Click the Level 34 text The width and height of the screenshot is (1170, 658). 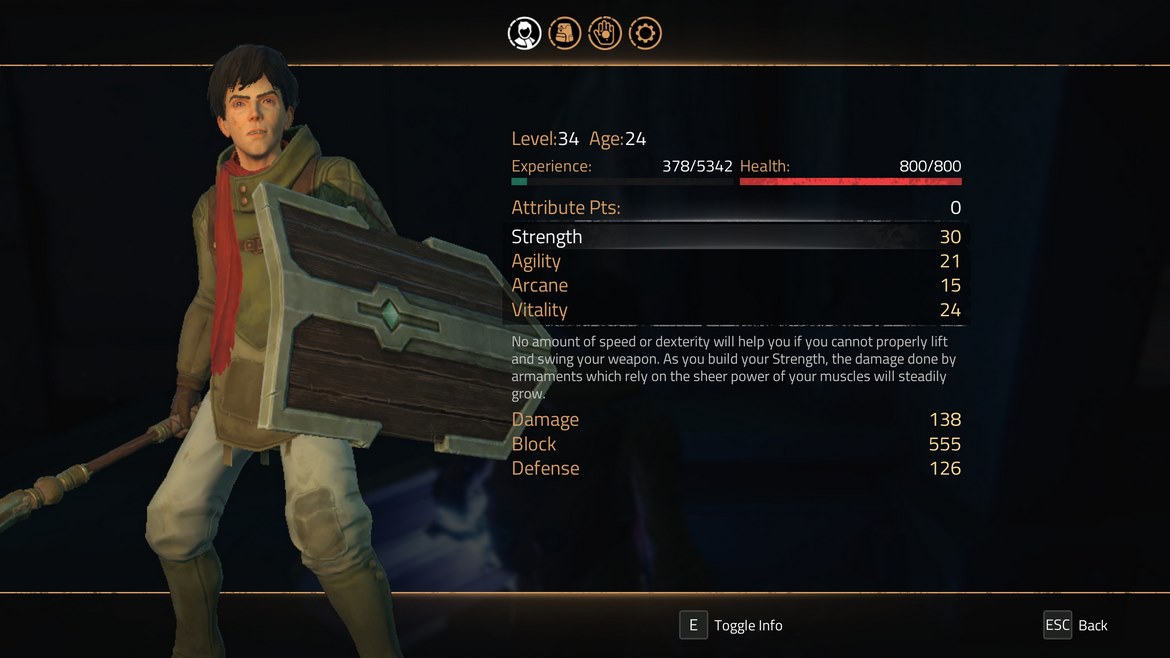point(545,139)
